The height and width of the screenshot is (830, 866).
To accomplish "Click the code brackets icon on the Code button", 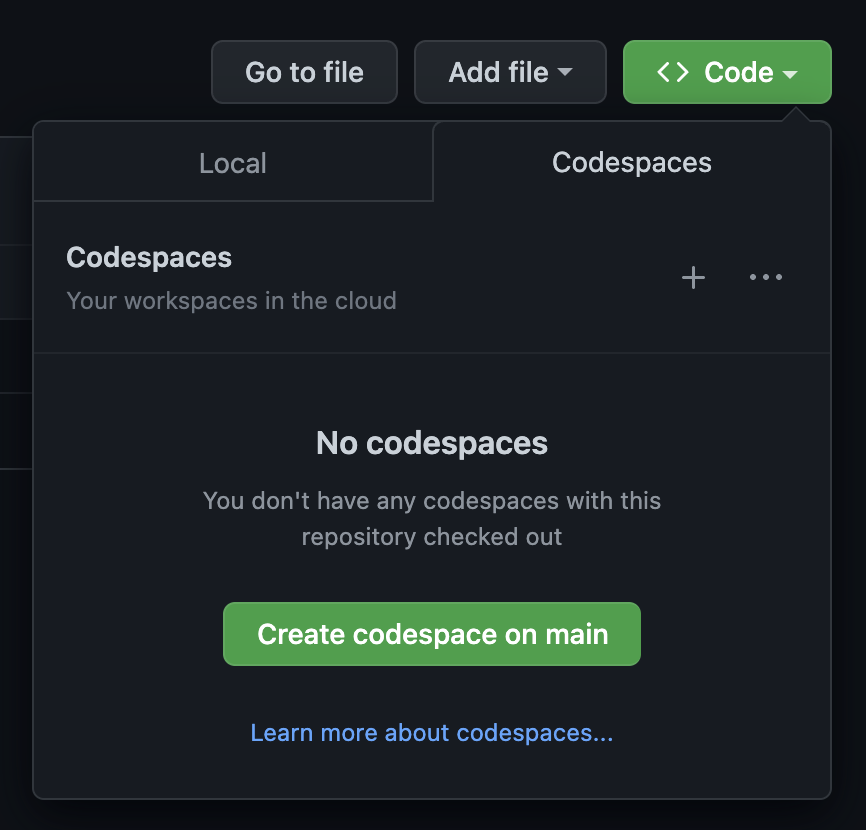I will click(674, 71).
